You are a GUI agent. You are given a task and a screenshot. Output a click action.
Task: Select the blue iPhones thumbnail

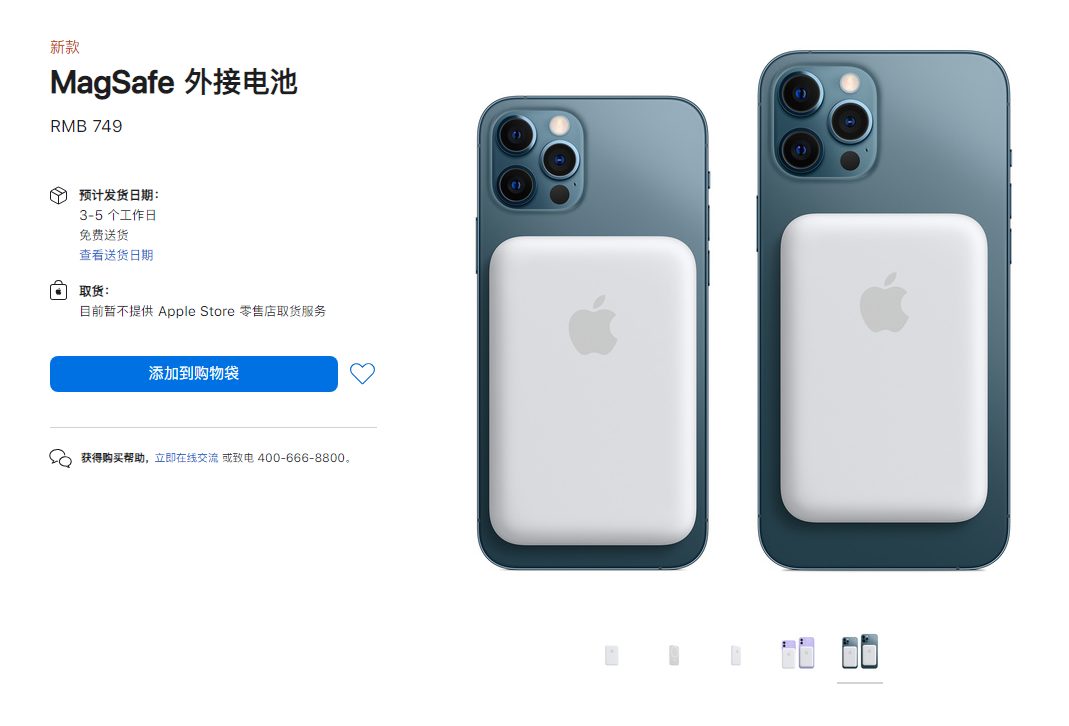point(860,652)
